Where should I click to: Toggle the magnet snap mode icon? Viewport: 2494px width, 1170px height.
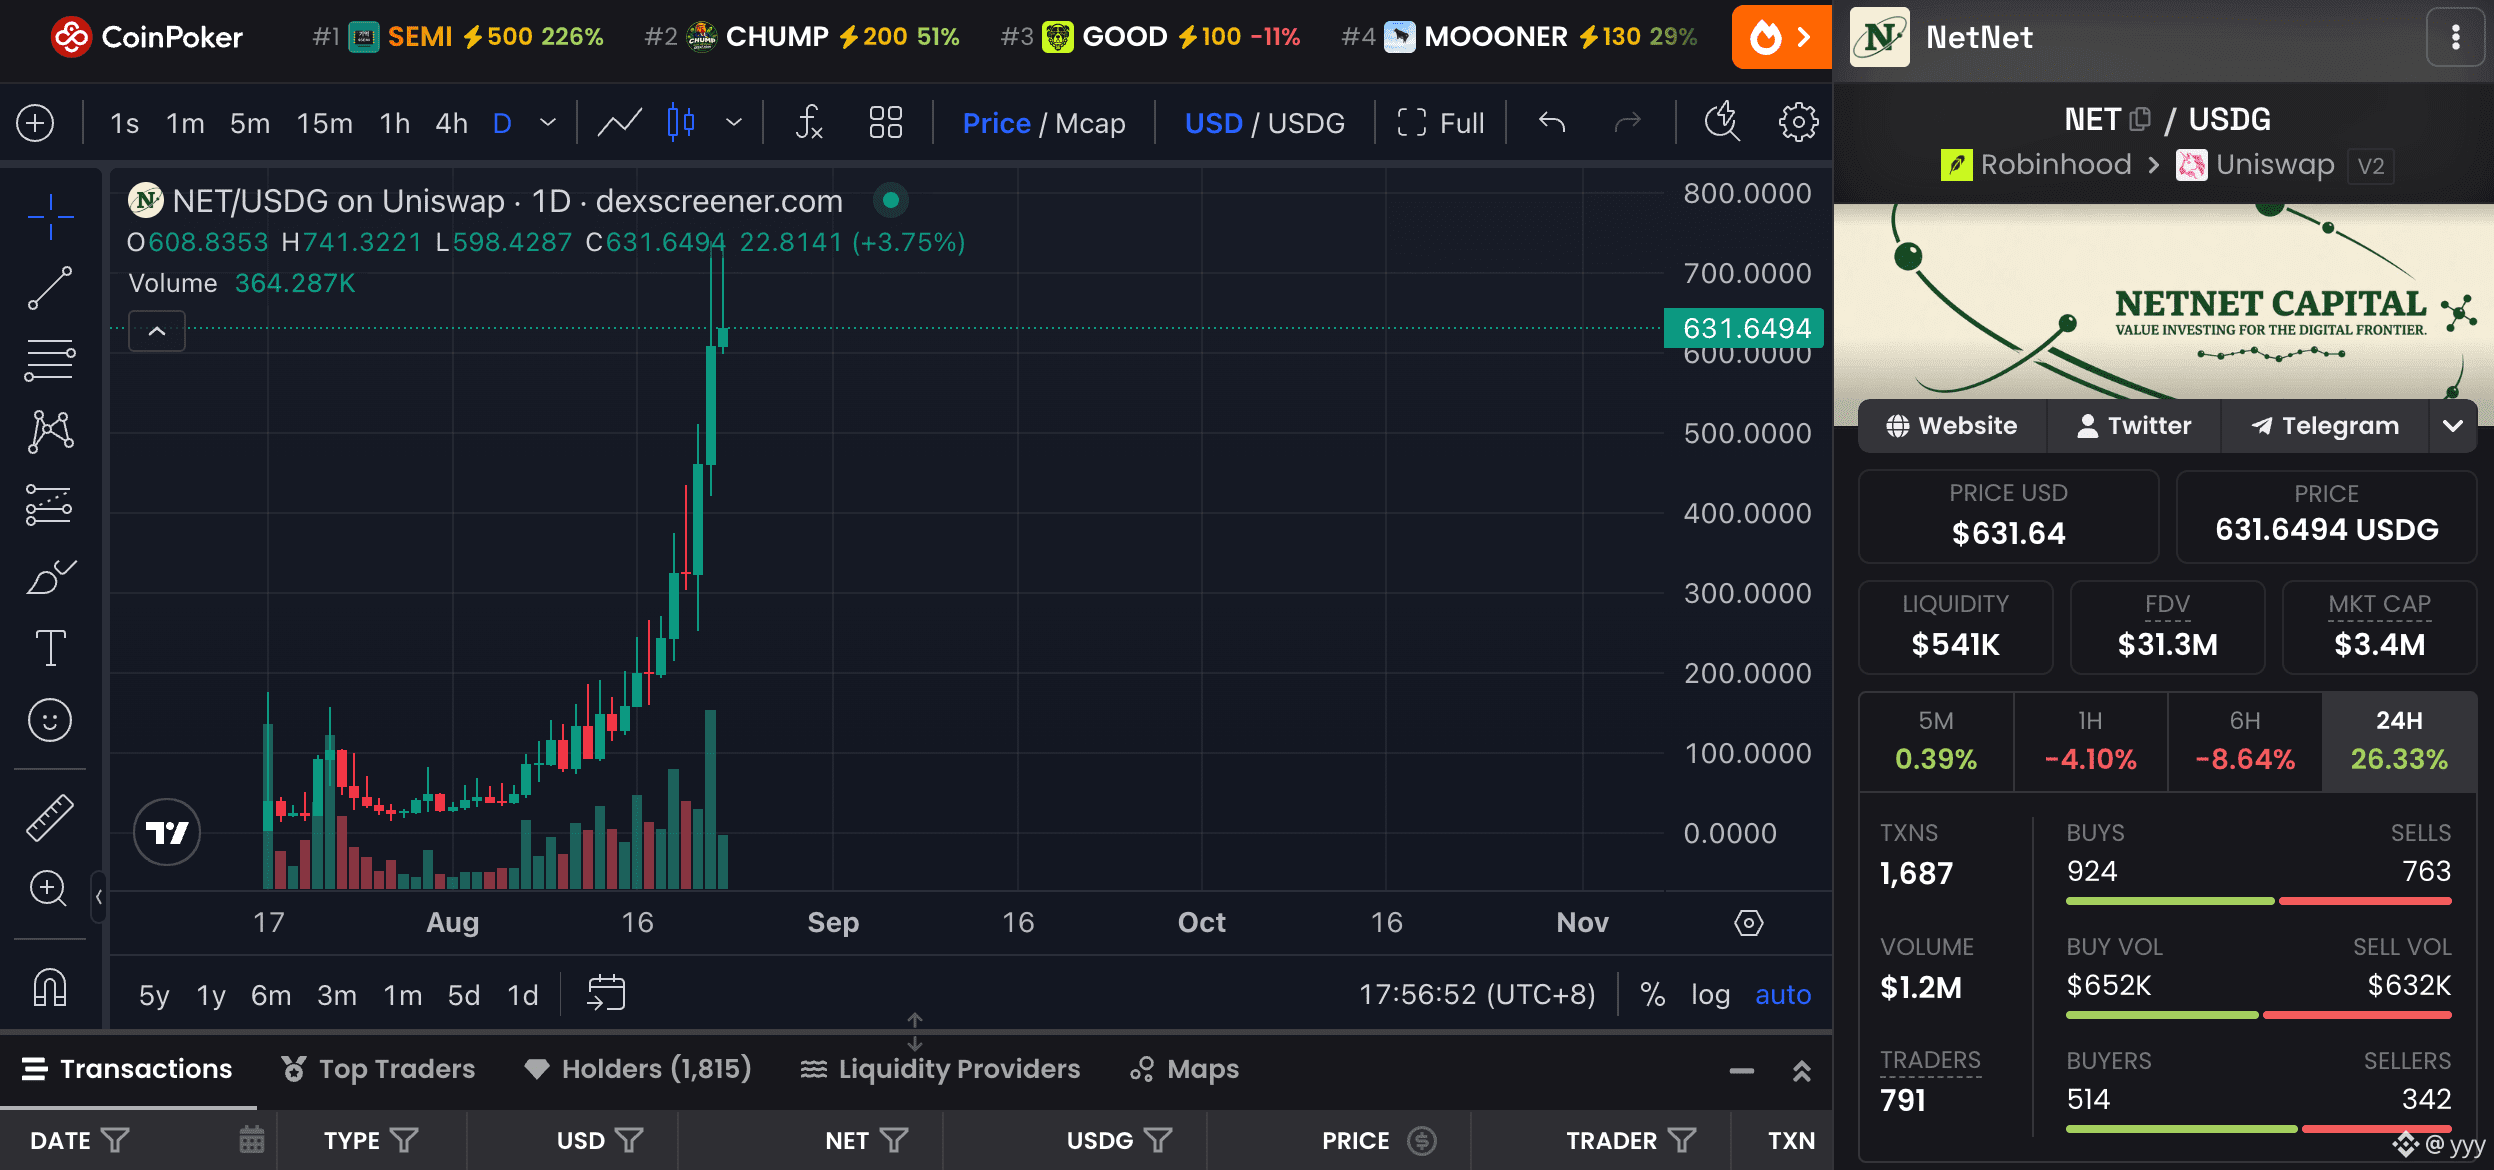(x=50, y=987)
